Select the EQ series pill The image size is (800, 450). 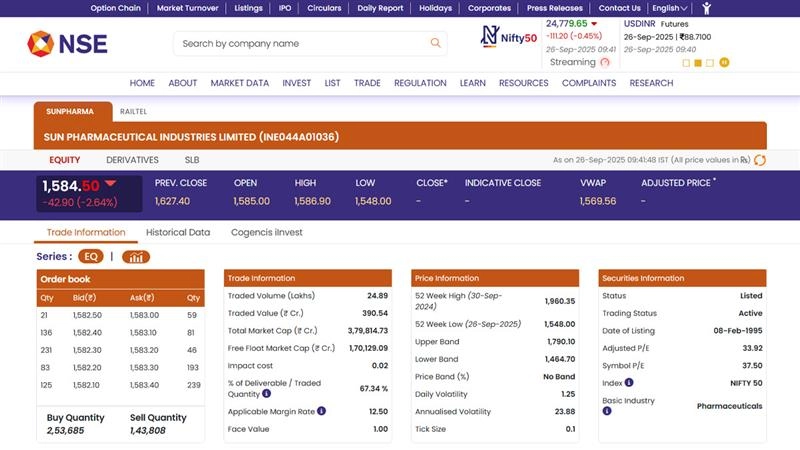coord(91,257)
